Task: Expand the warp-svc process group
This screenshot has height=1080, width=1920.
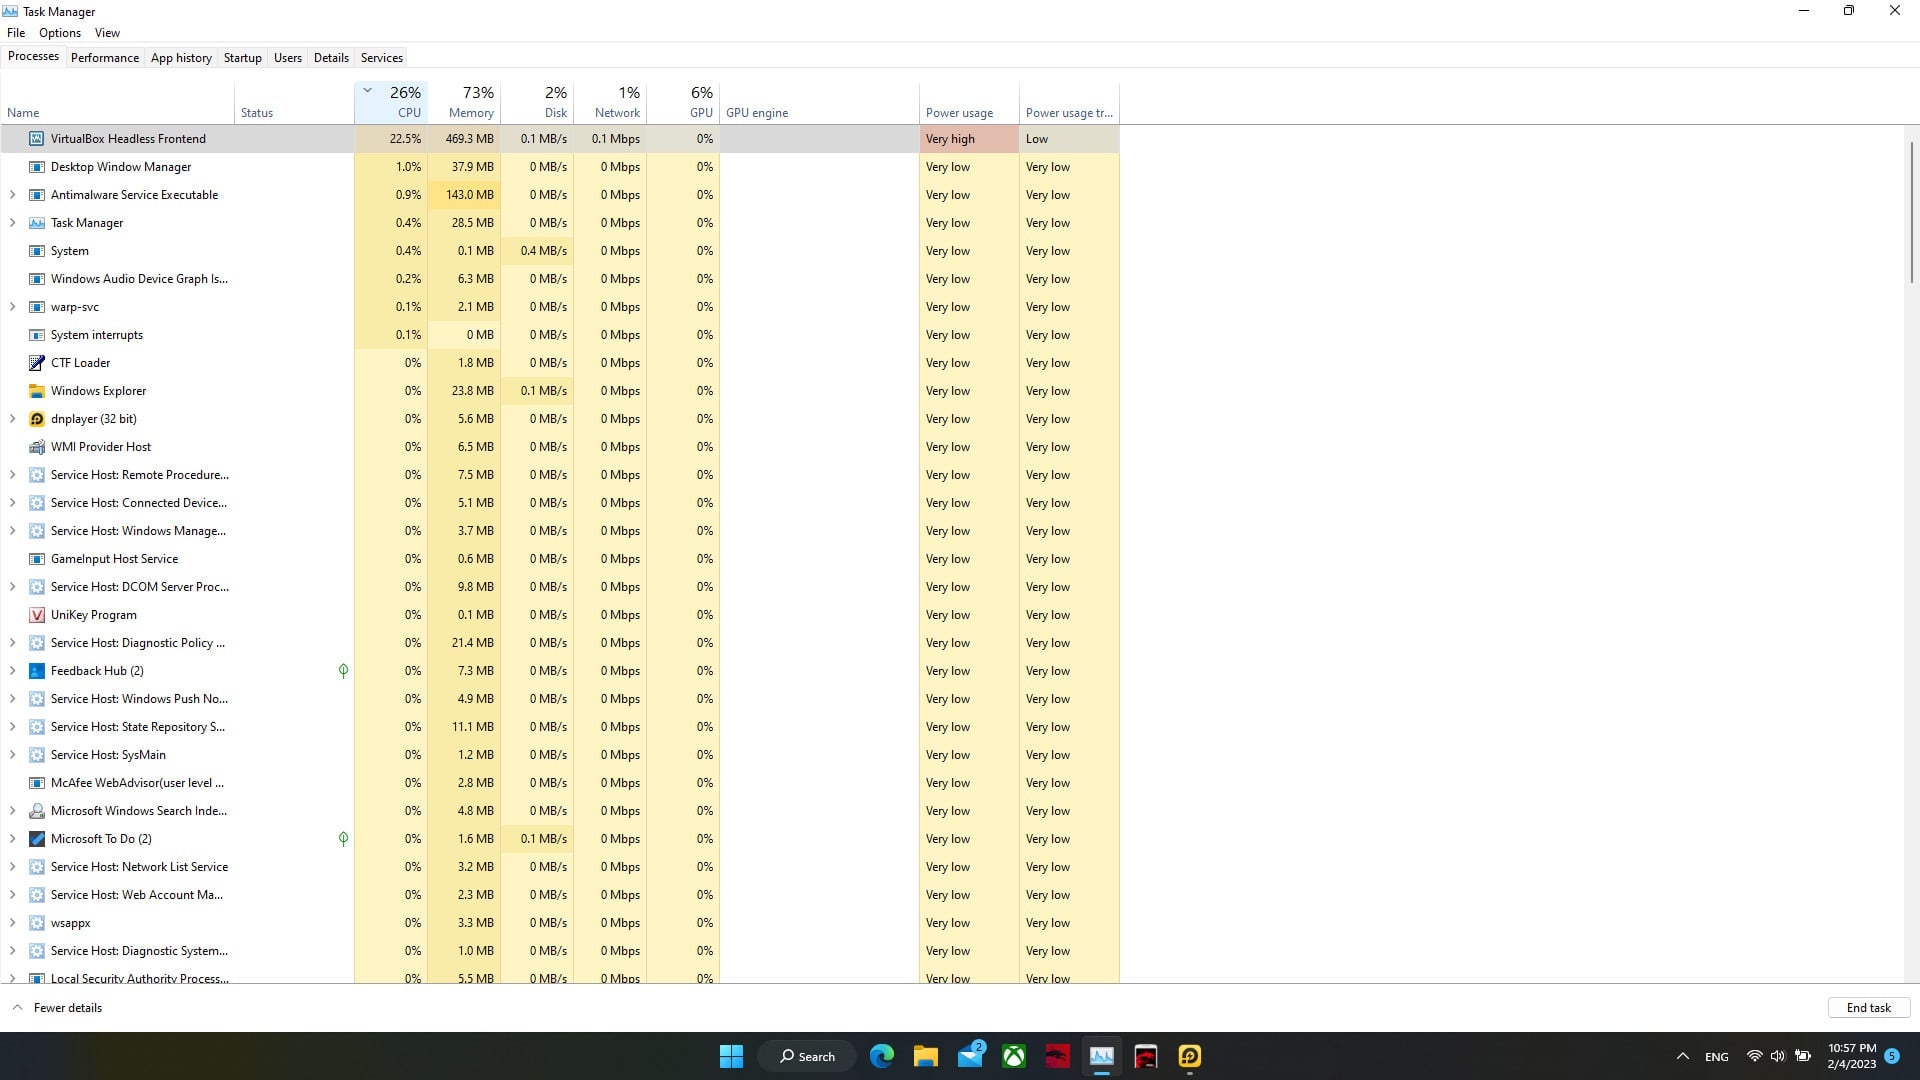Action: coord(12,307)
